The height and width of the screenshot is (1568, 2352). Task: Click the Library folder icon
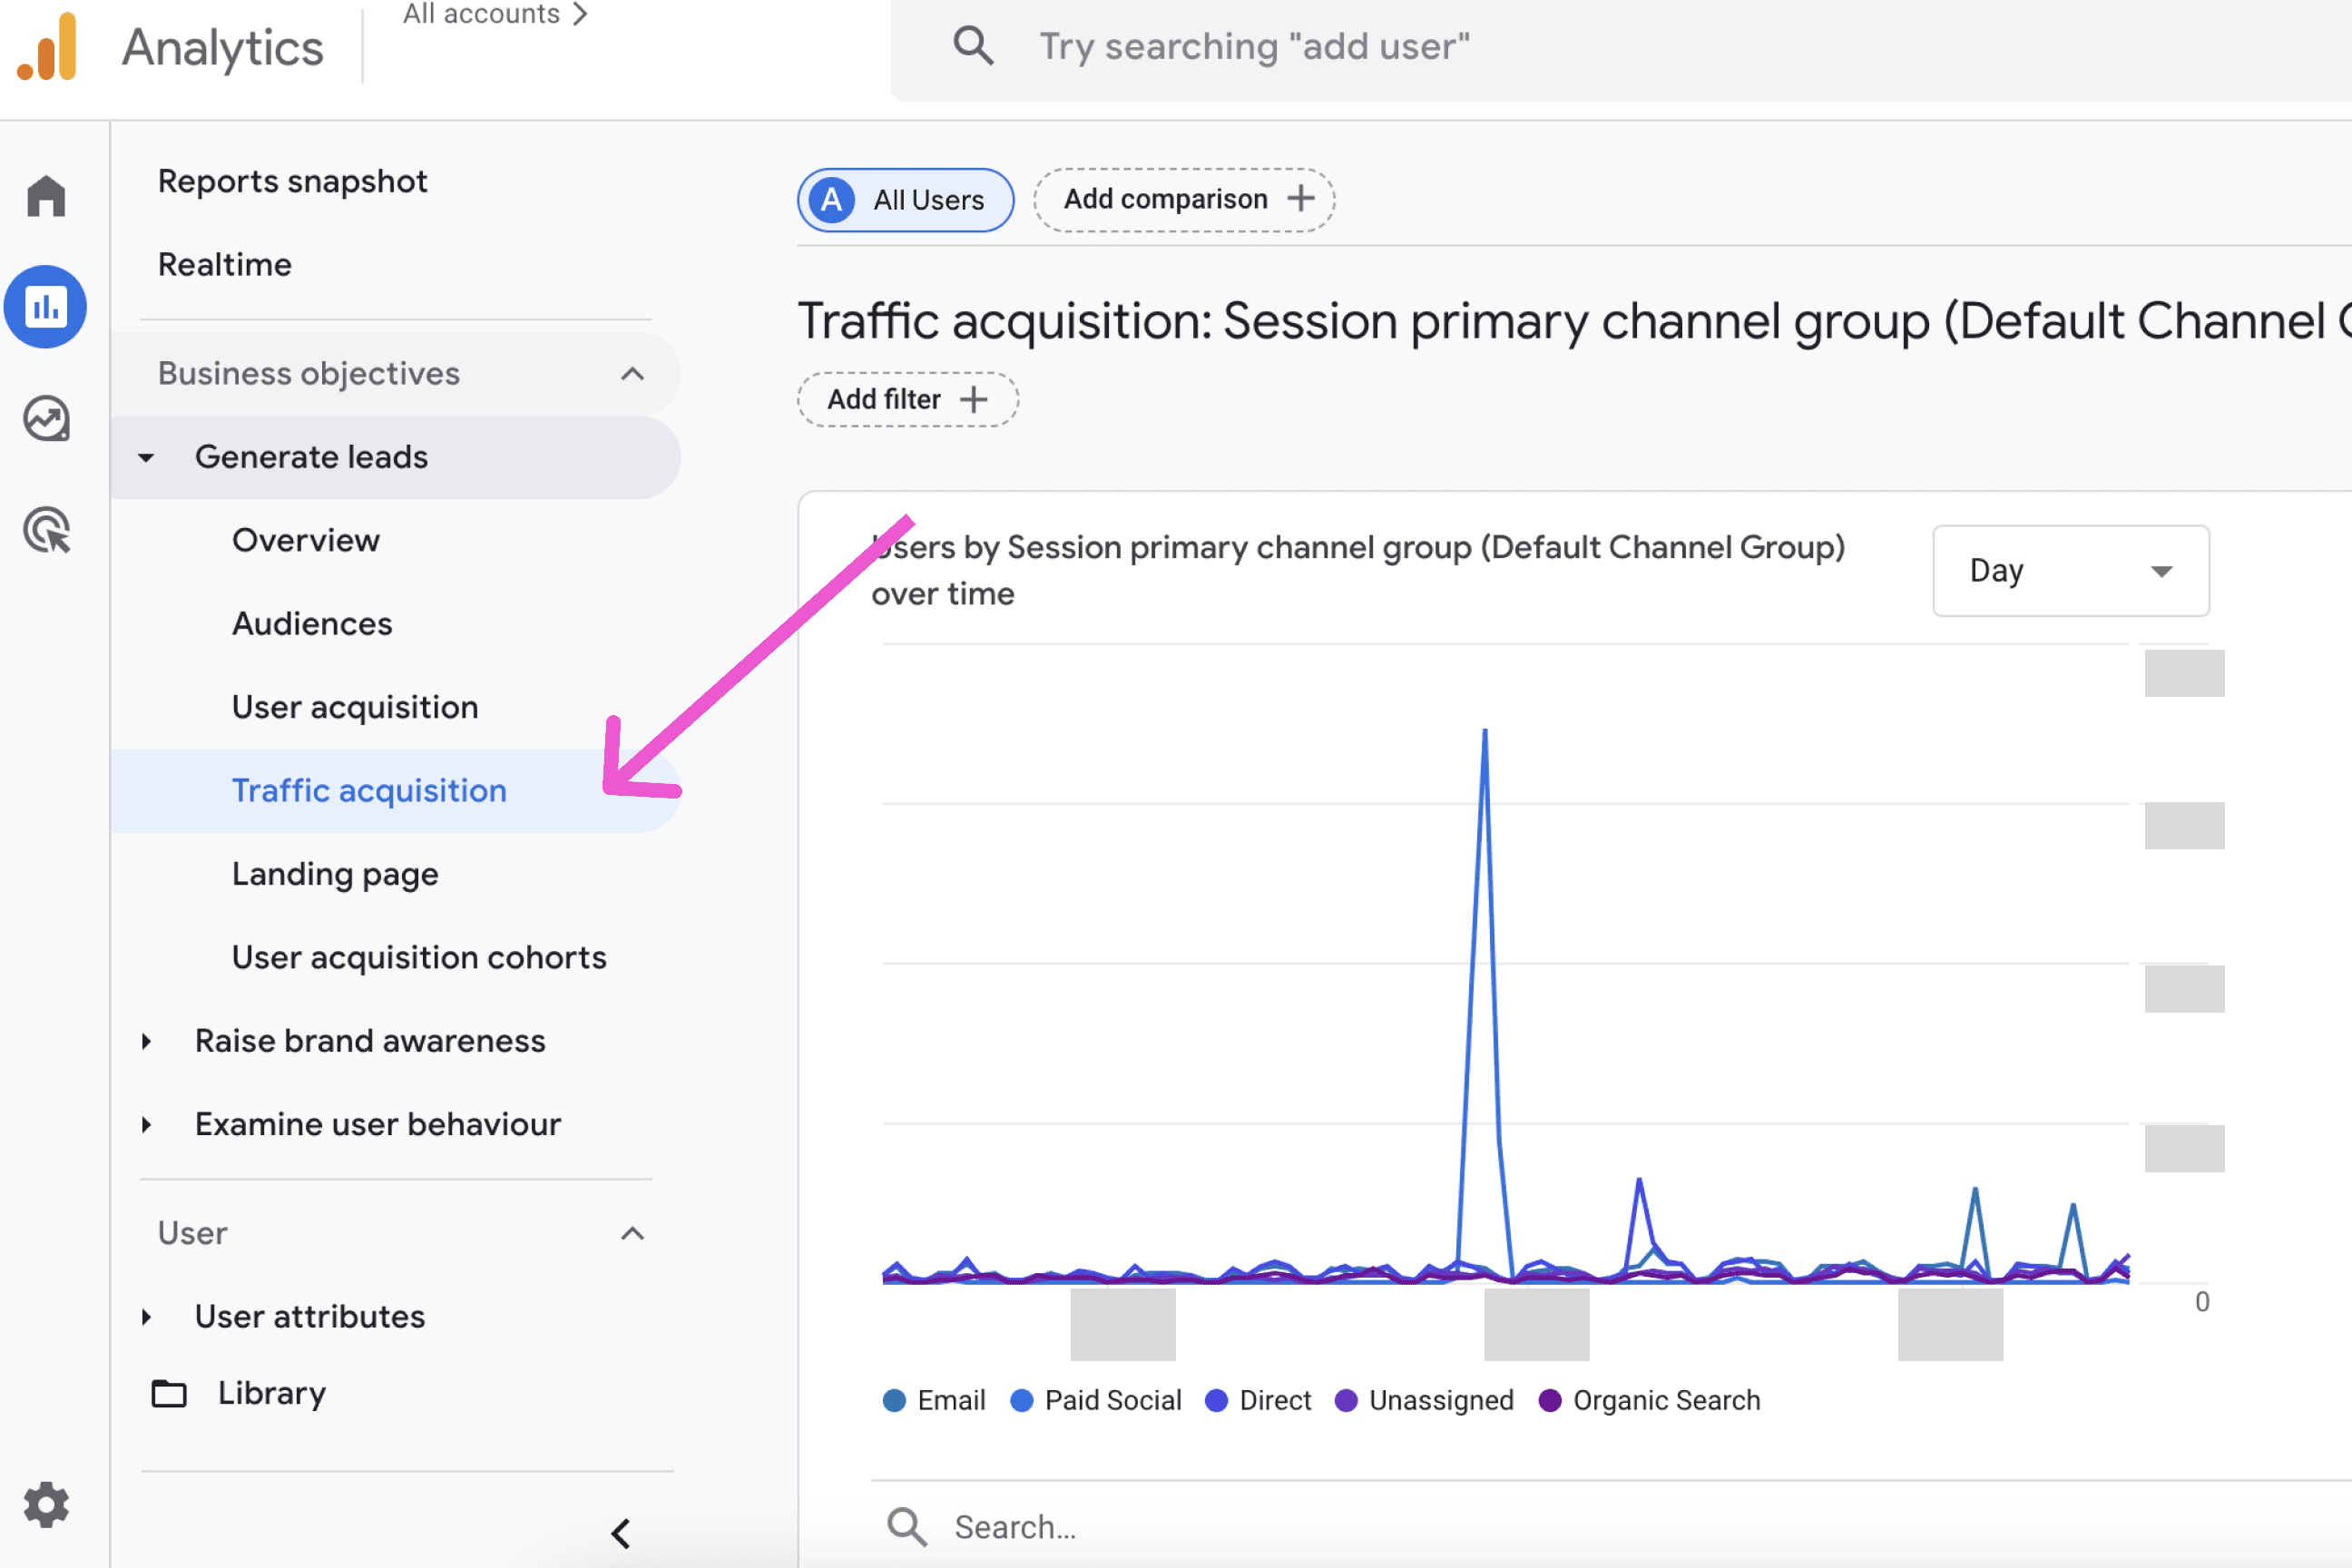coord(169,1393)
